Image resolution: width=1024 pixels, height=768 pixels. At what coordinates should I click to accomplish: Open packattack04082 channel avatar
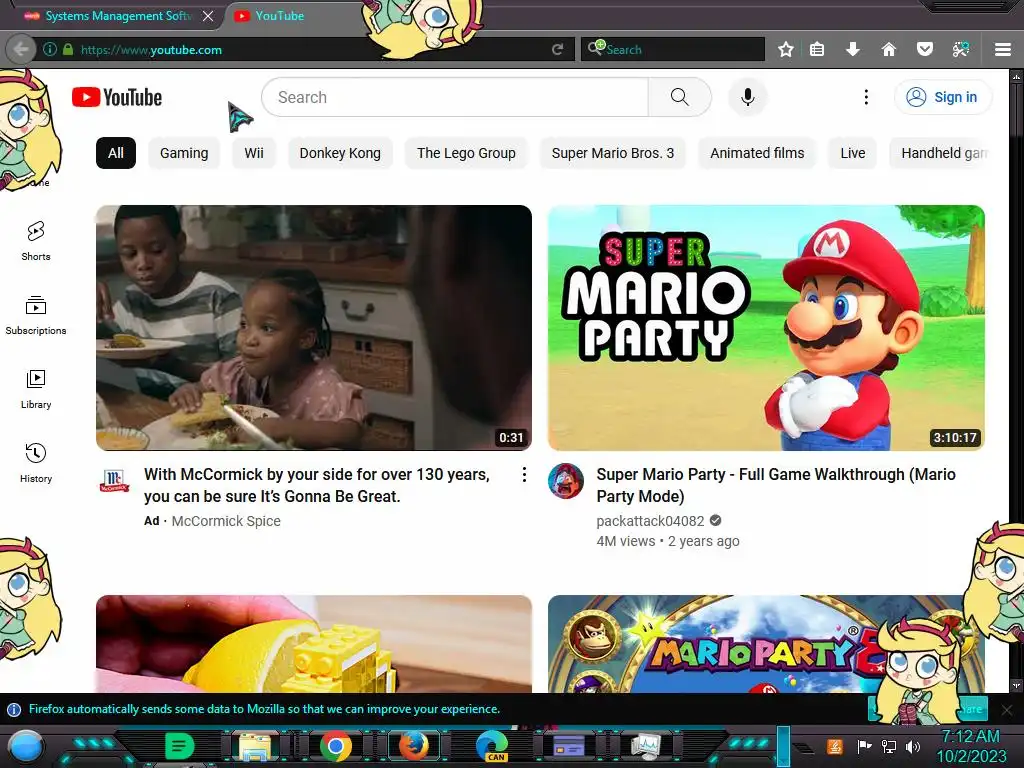tap(566, 481)
